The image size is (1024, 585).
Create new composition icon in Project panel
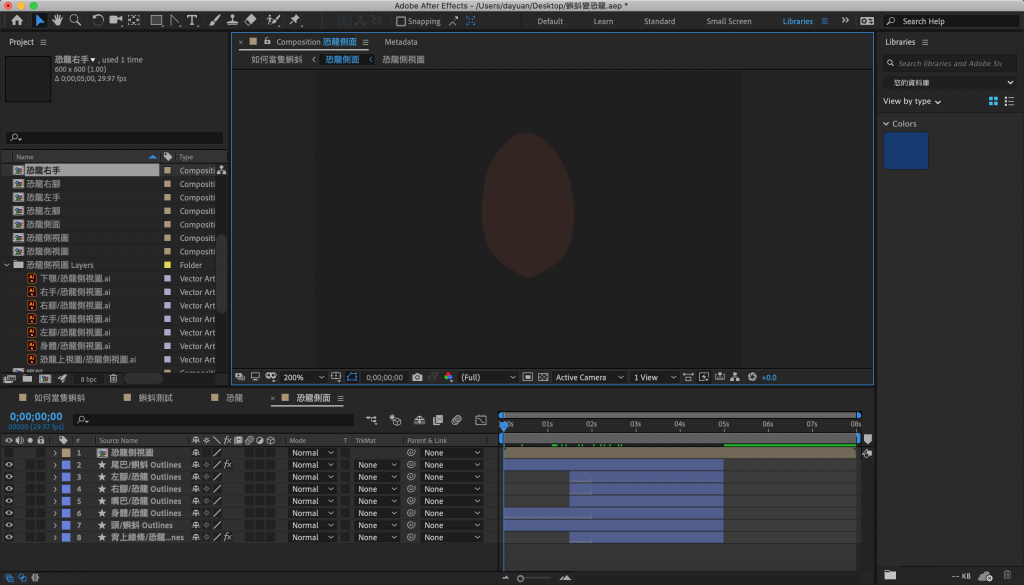45,379
